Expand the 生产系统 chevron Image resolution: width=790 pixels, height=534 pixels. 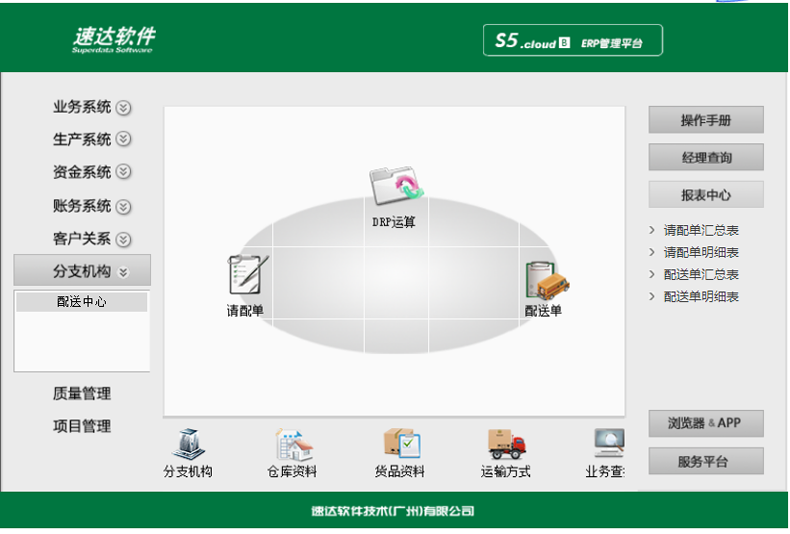(x=123, y=139)
